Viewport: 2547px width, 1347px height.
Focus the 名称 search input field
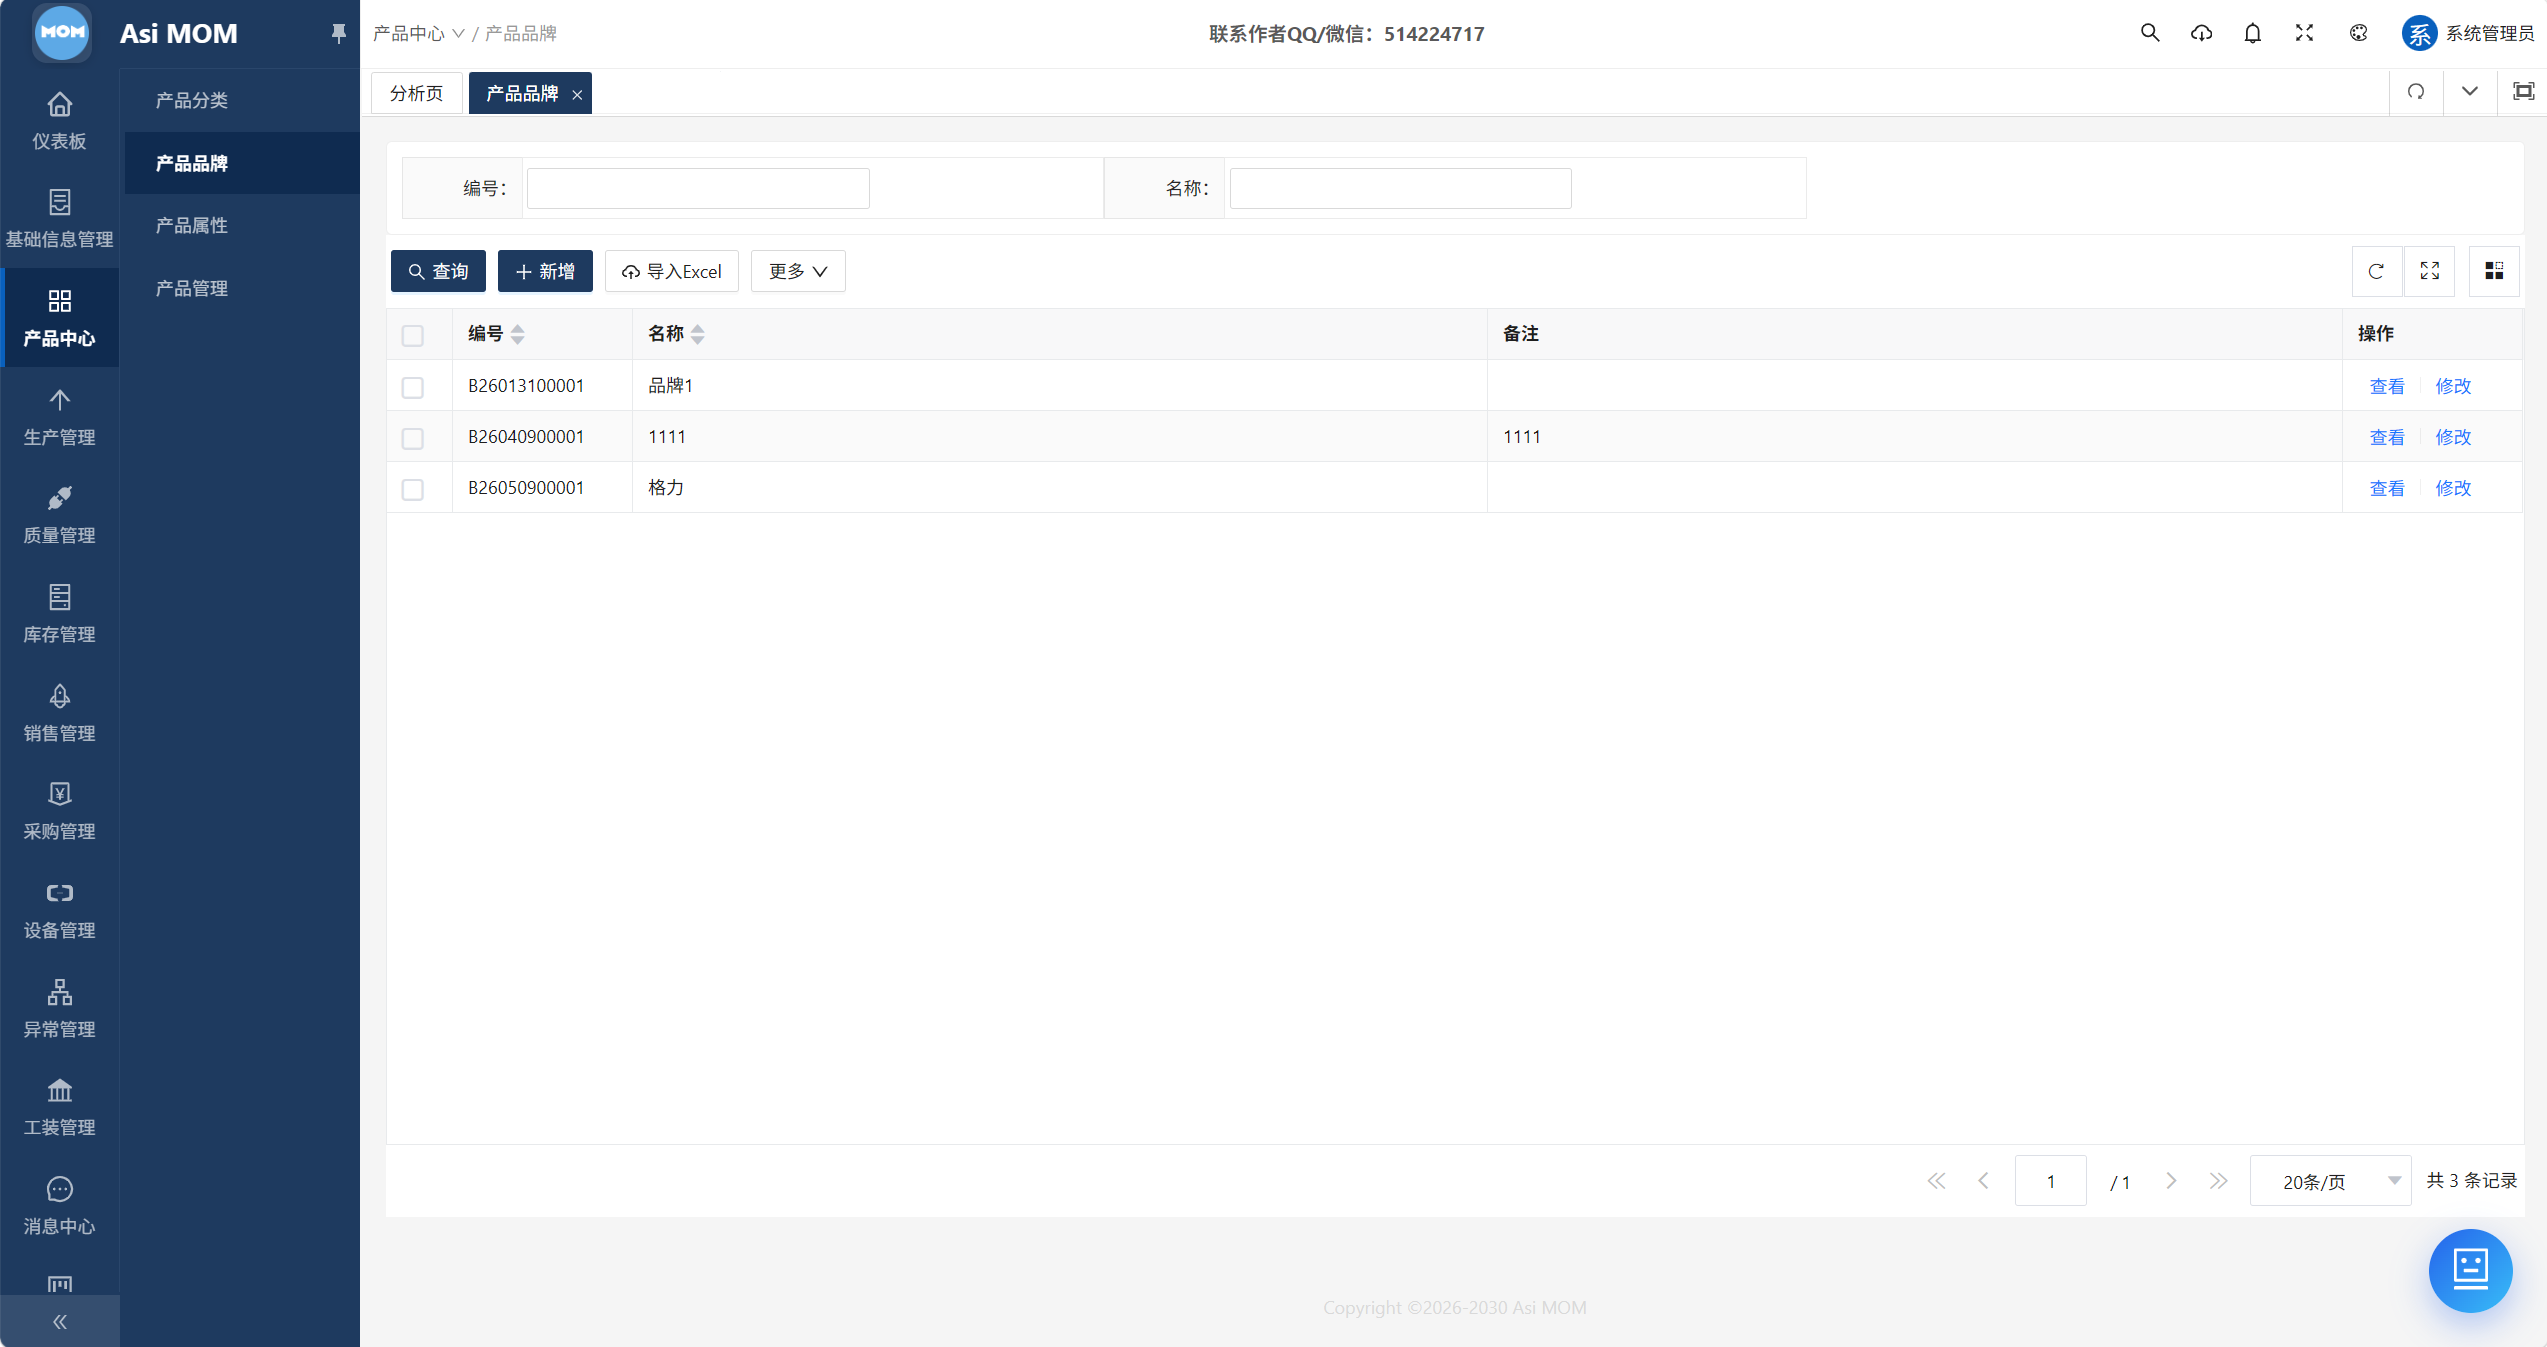tap(1400, 188)
